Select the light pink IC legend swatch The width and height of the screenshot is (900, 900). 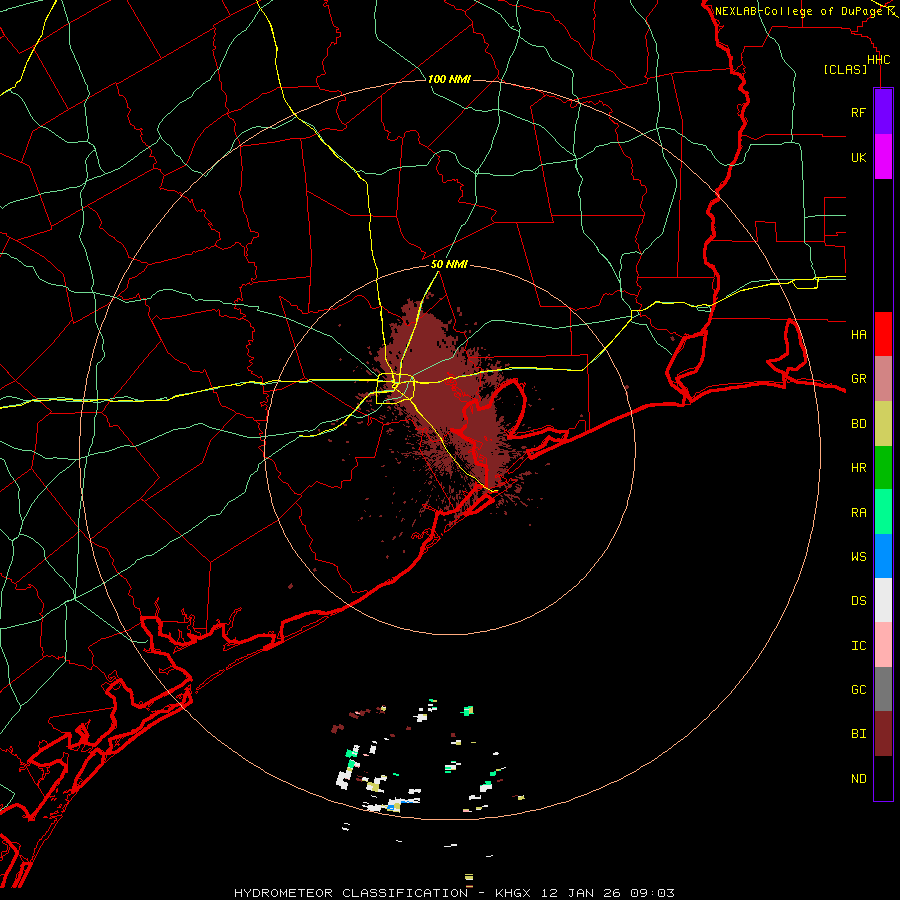(x=883, y=645)
